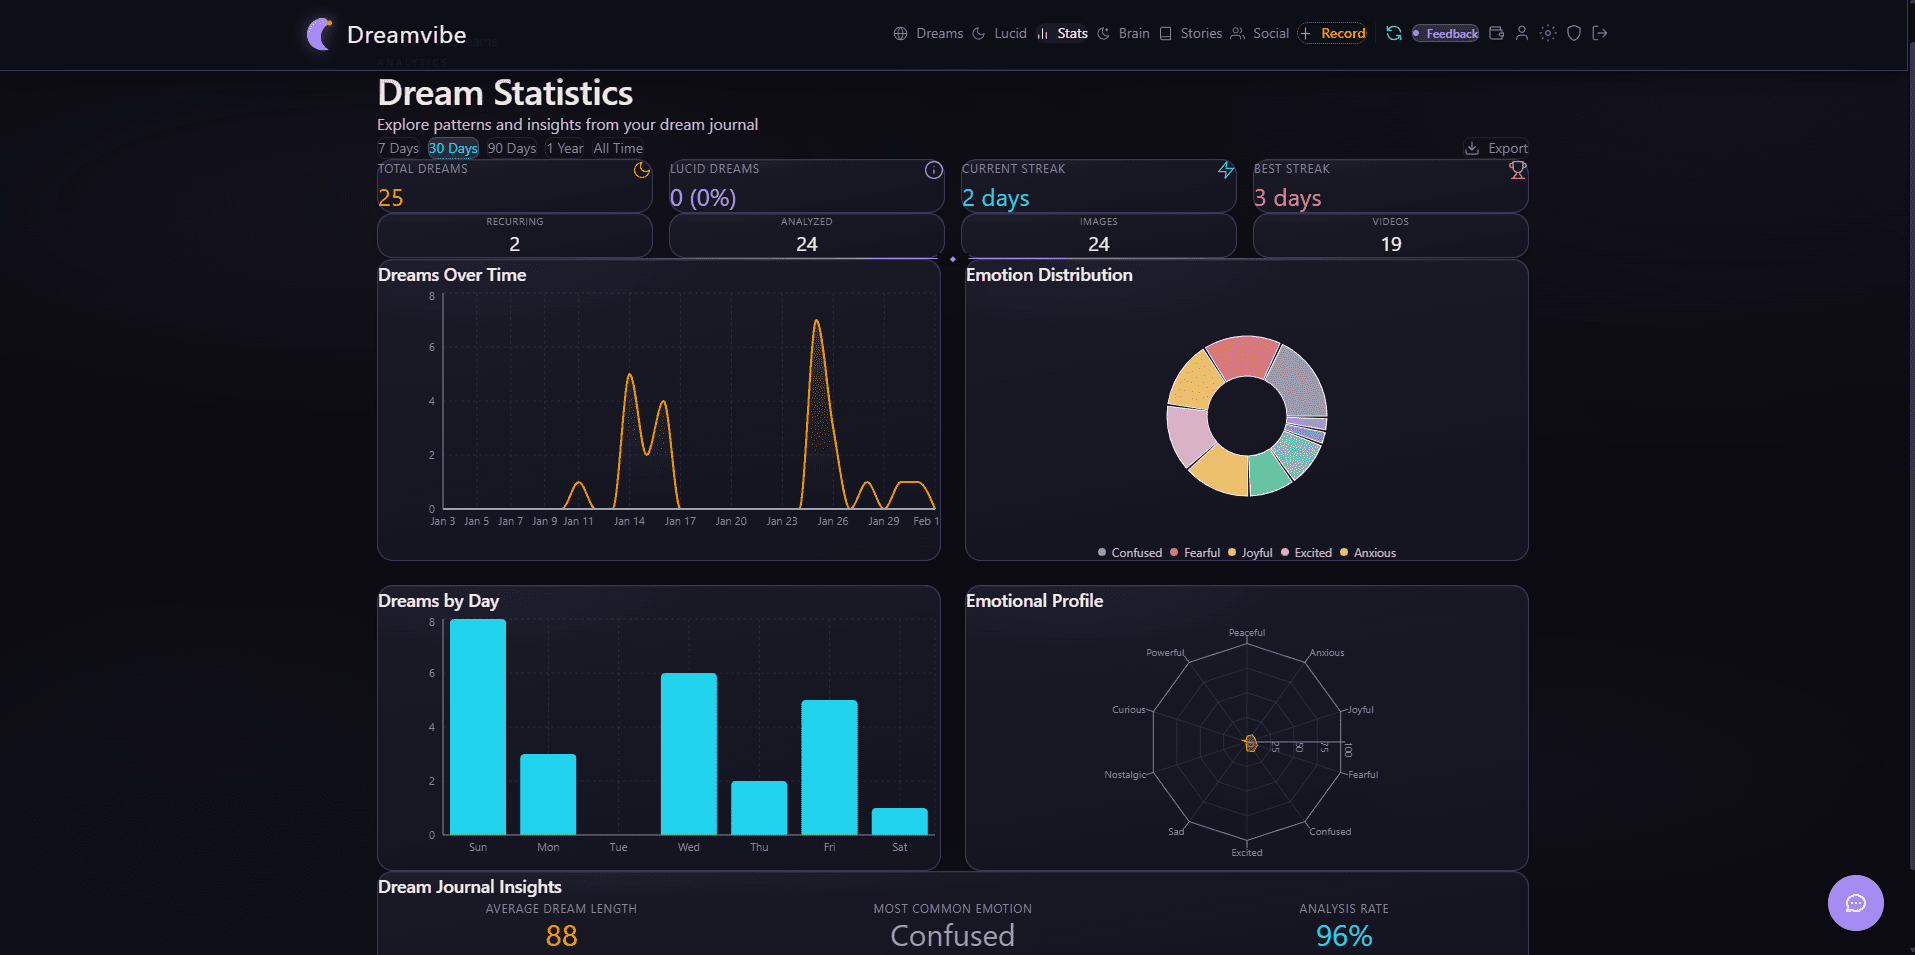1915x955 pixels.
Task: Click the sync refresh icon in the navbar
Action: (1392, 33)
